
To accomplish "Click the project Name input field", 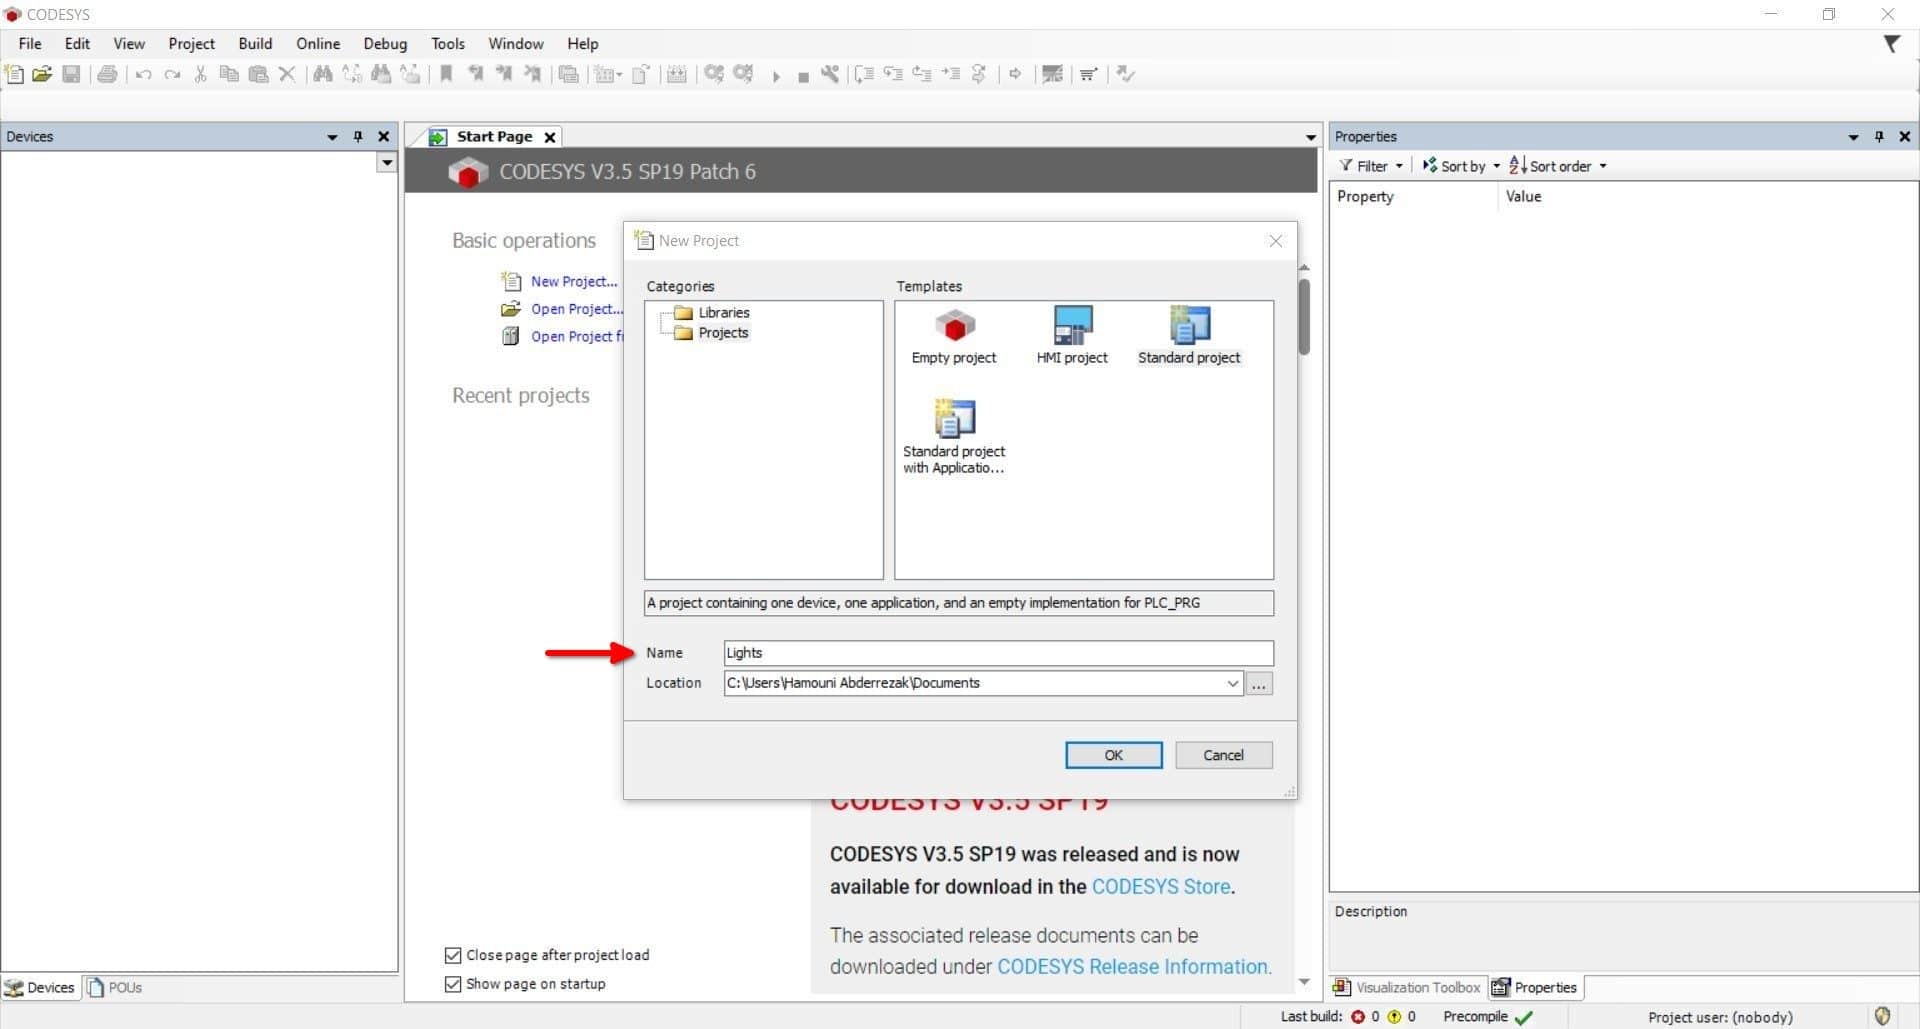I will (x=998, y=653).
